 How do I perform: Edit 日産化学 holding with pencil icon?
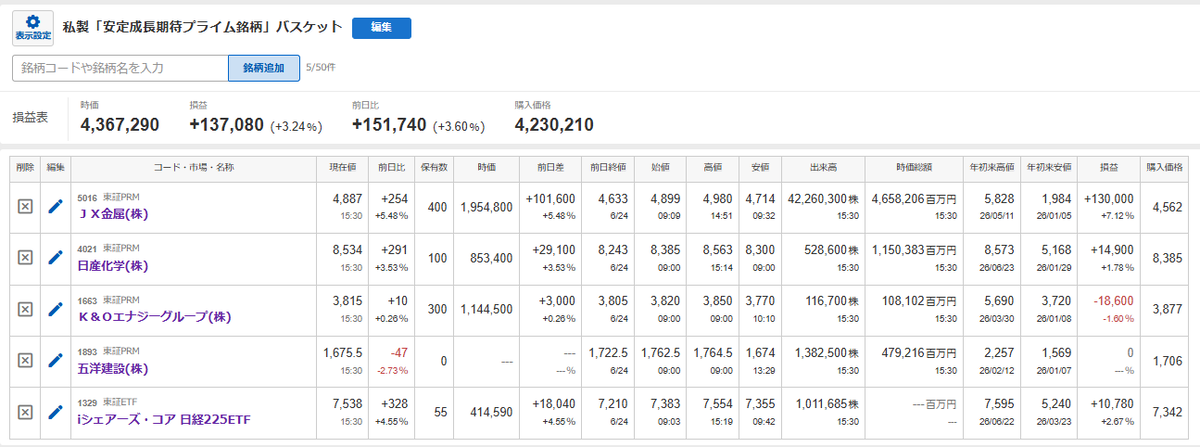(55, 257)
